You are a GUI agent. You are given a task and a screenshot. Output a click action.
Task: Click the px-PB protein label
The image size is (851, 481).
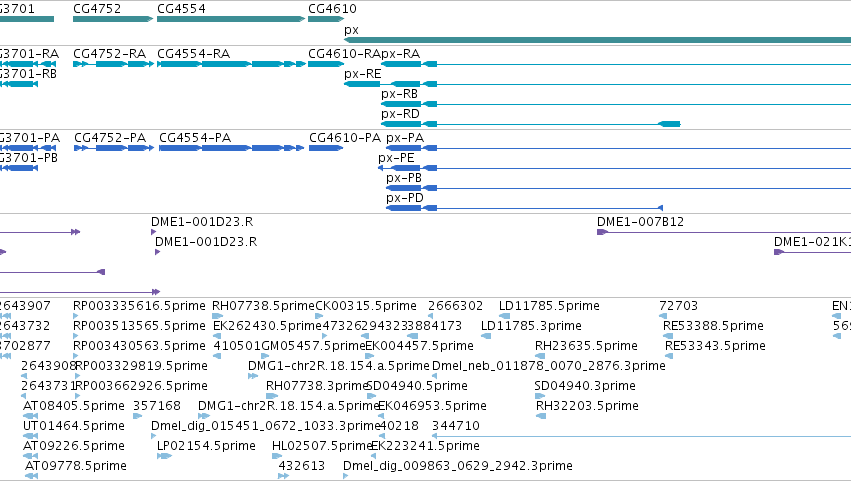pos(404,178)
